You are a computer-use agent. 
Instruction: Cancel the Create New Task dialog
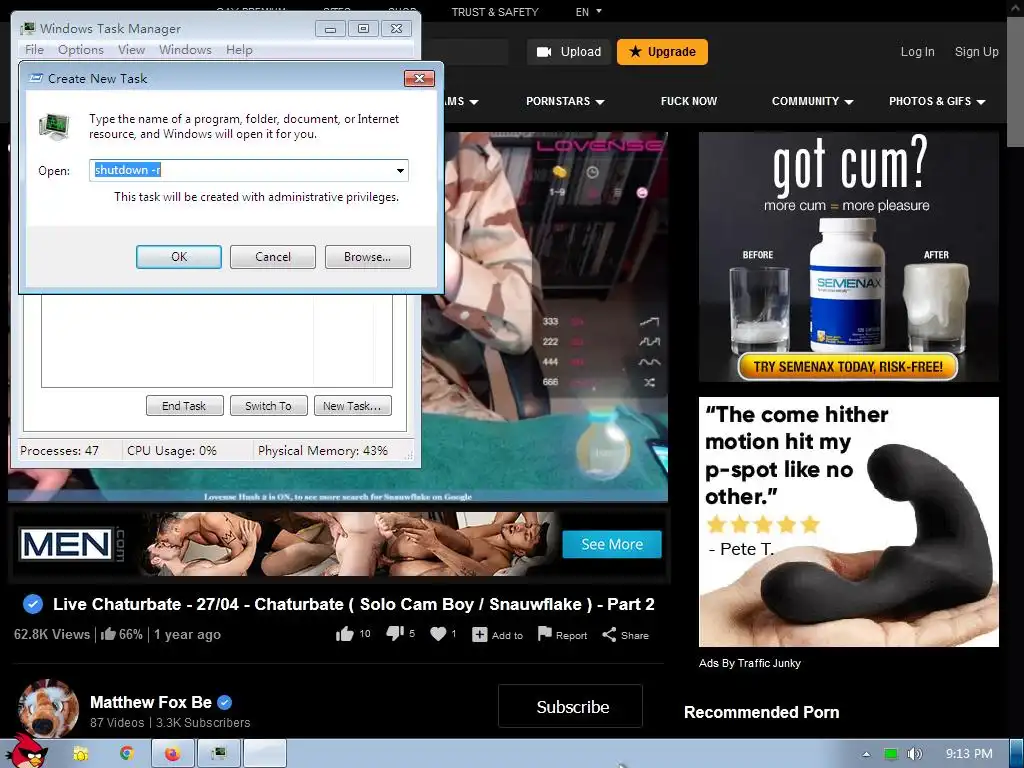click(273, 257)
